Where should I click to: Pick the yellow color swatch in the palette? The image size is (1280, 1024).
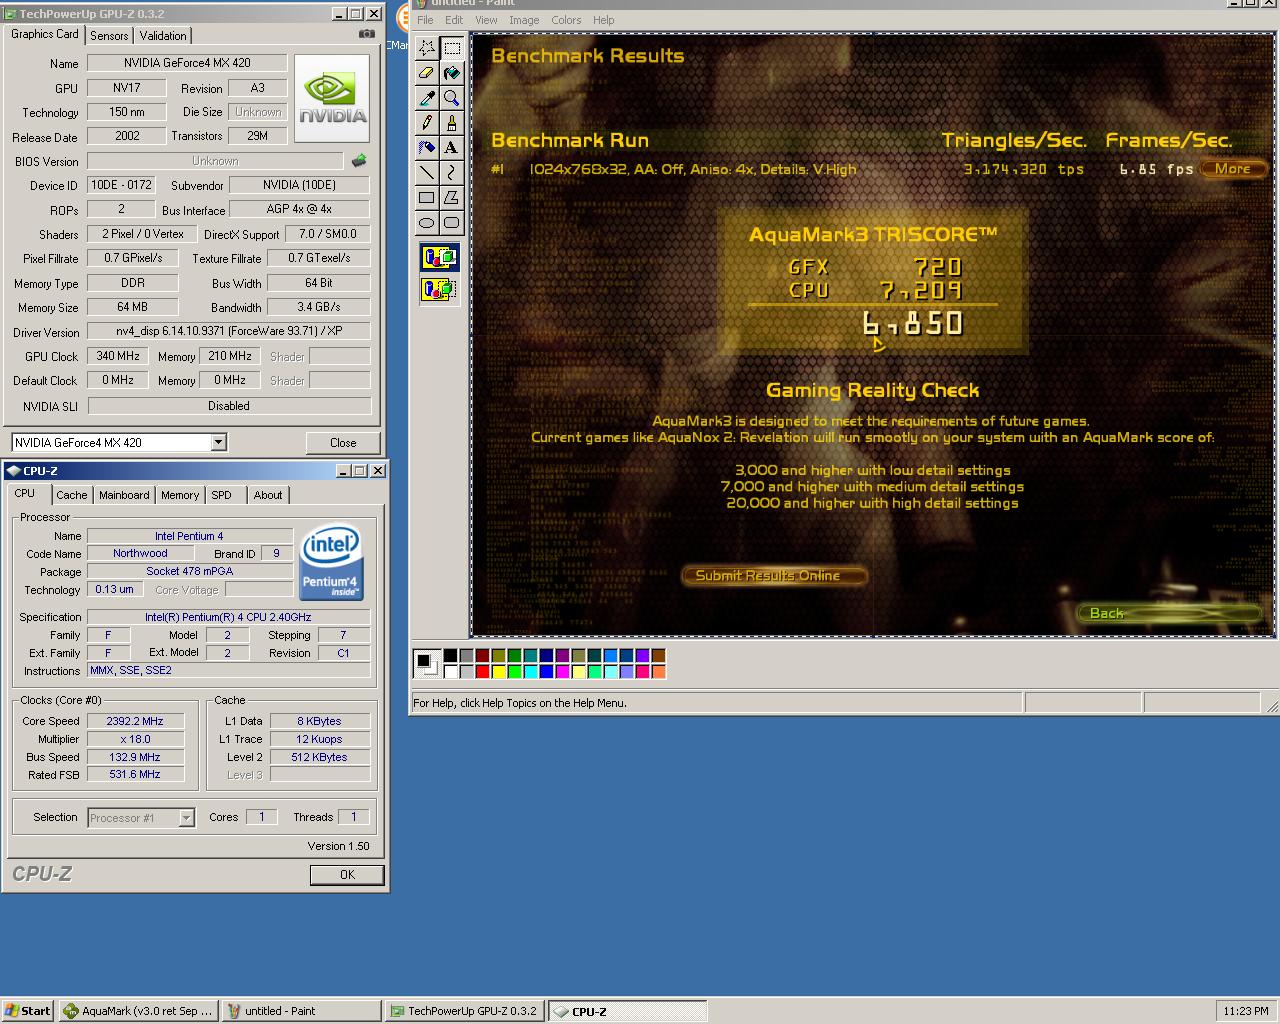(498, 672)
